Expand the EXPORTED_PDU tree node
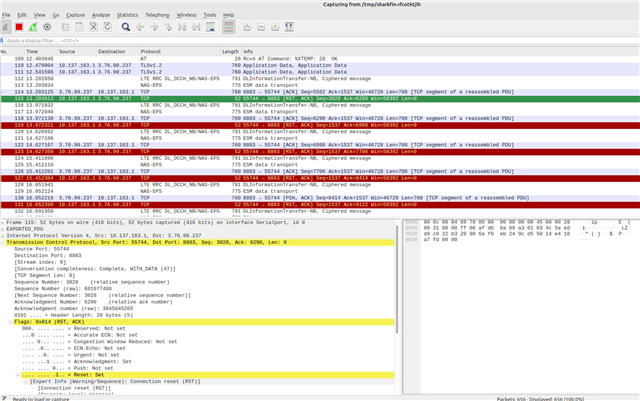640x401 pixels. pos(3,229)
